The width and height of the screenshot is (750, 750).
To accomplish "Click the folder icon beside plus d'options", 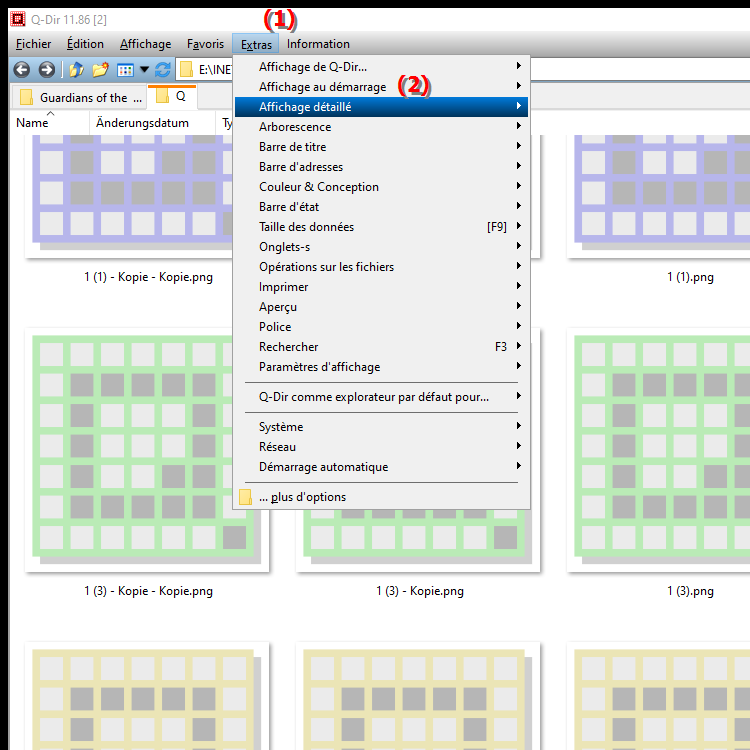I will pyautogui.click(x=245, y=497).
